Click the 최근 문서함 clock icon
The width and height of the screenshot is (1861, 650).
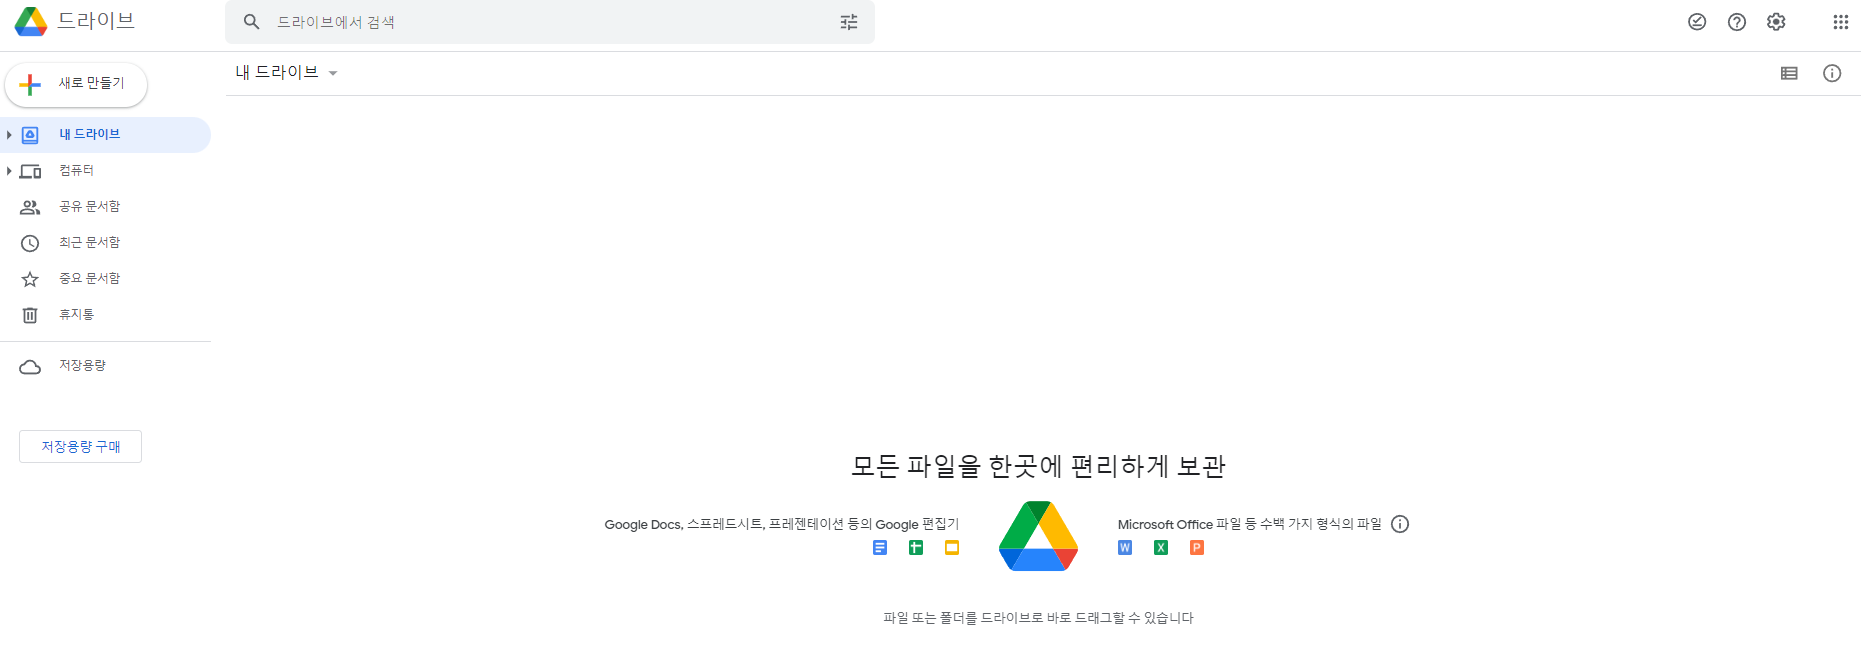tap(30, 243)
